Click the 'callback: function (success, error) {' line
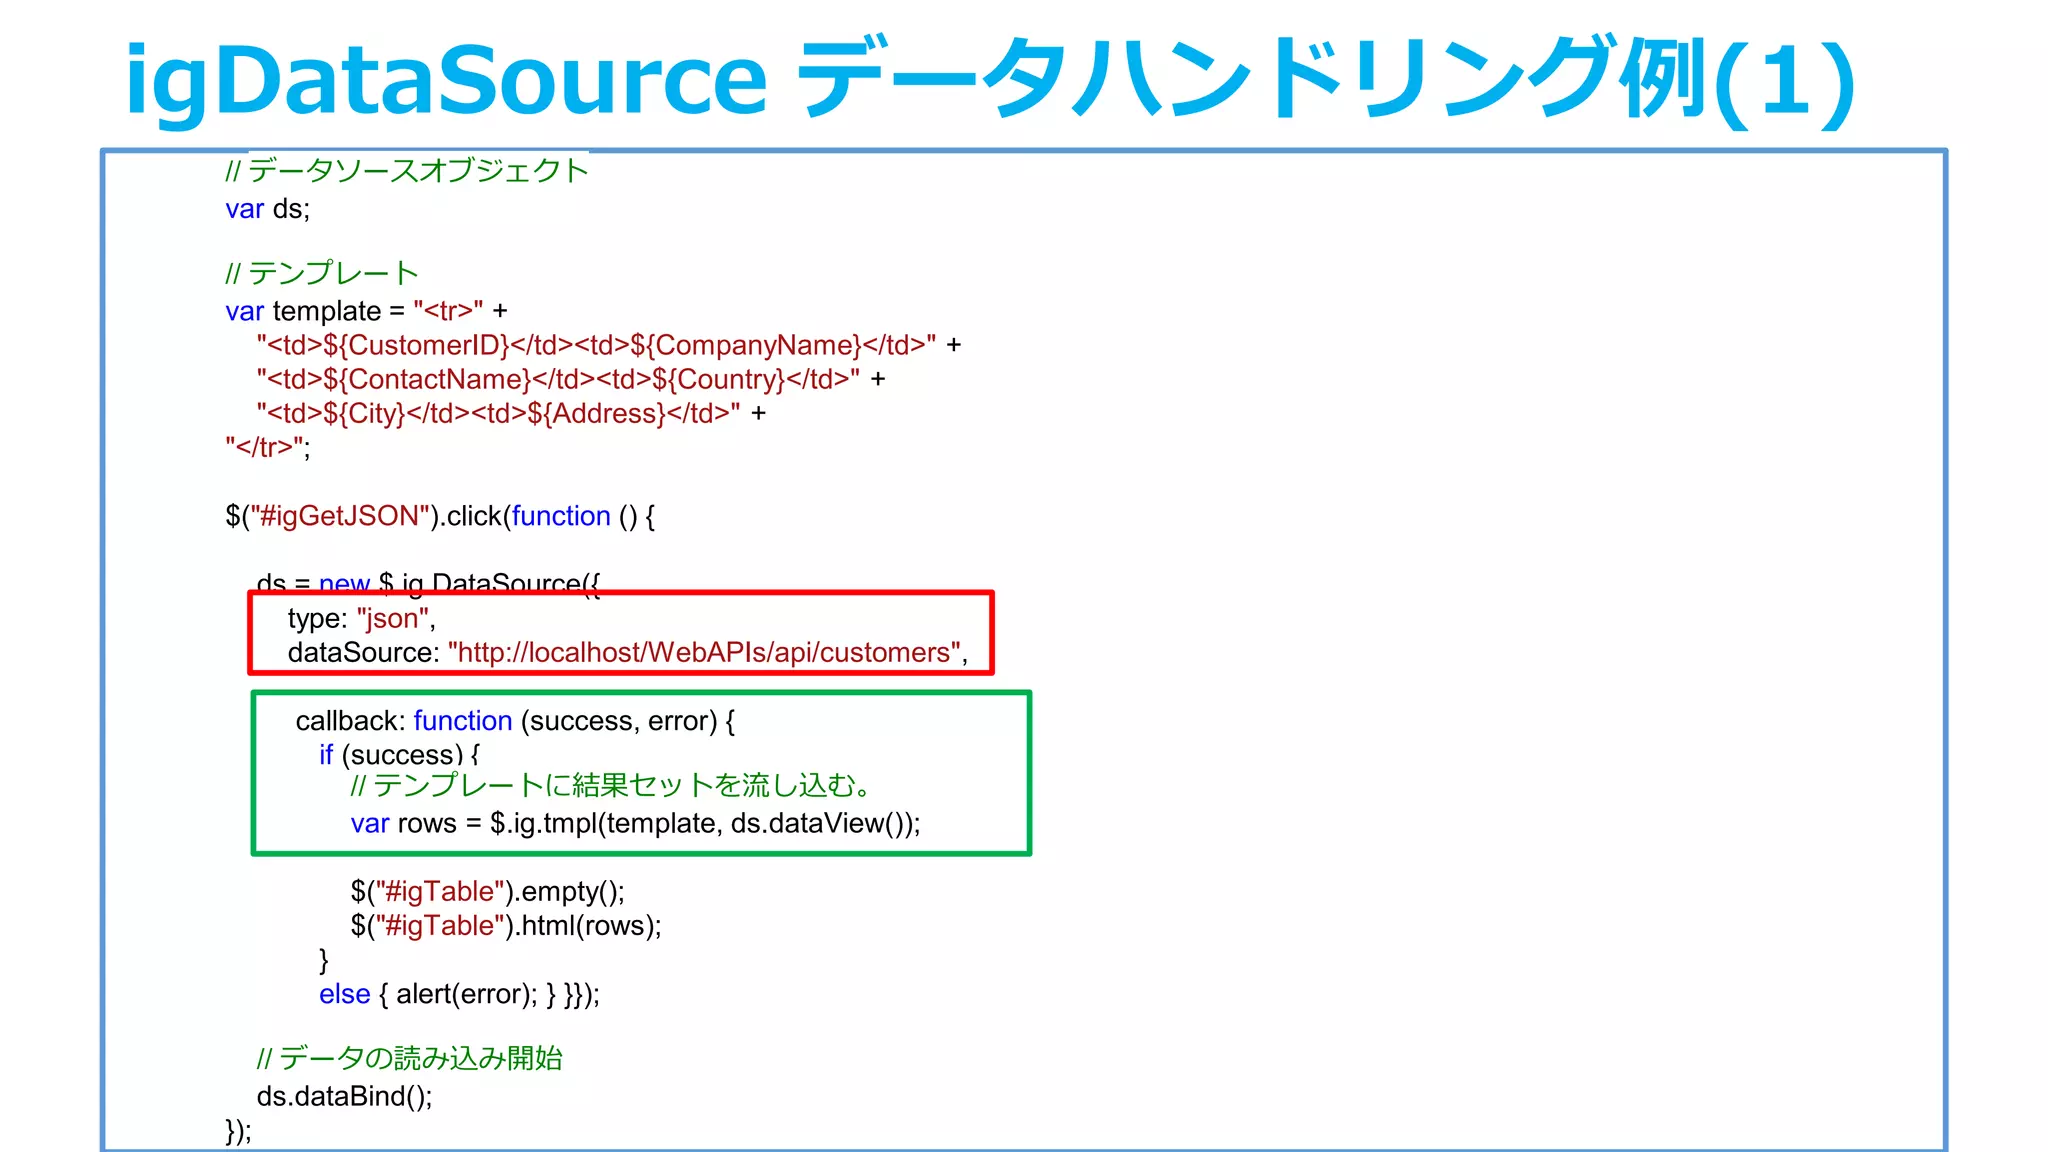 pyautogui.click(x=515, y=721)
